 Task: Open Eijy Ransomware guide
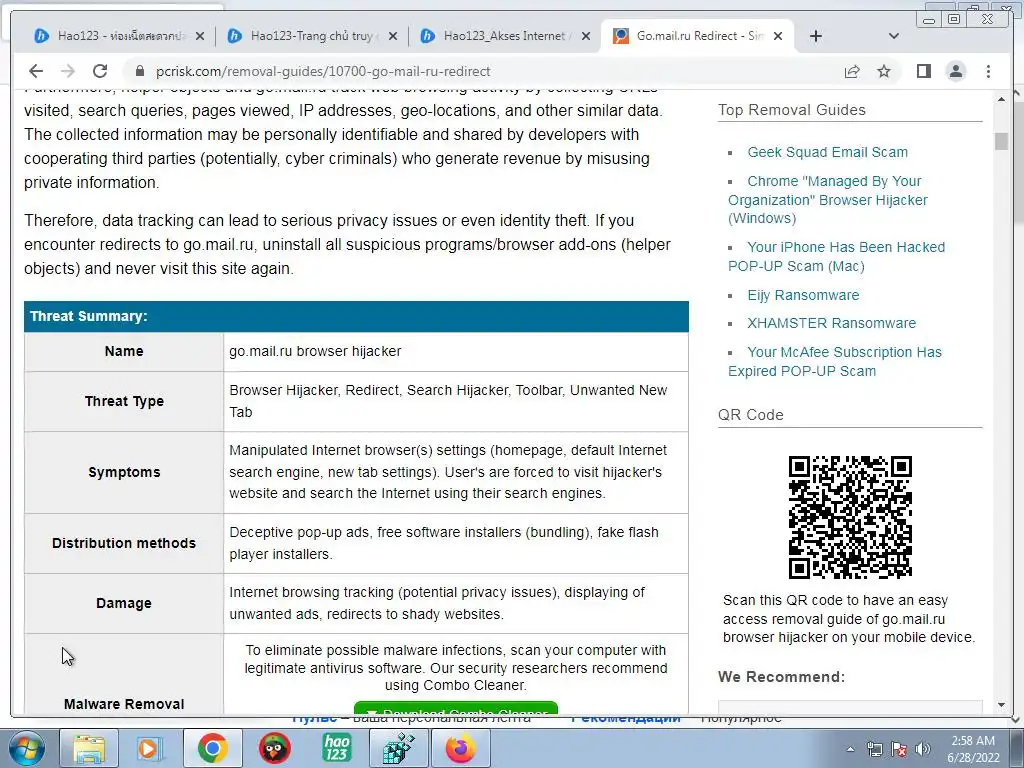click(803, 295)
